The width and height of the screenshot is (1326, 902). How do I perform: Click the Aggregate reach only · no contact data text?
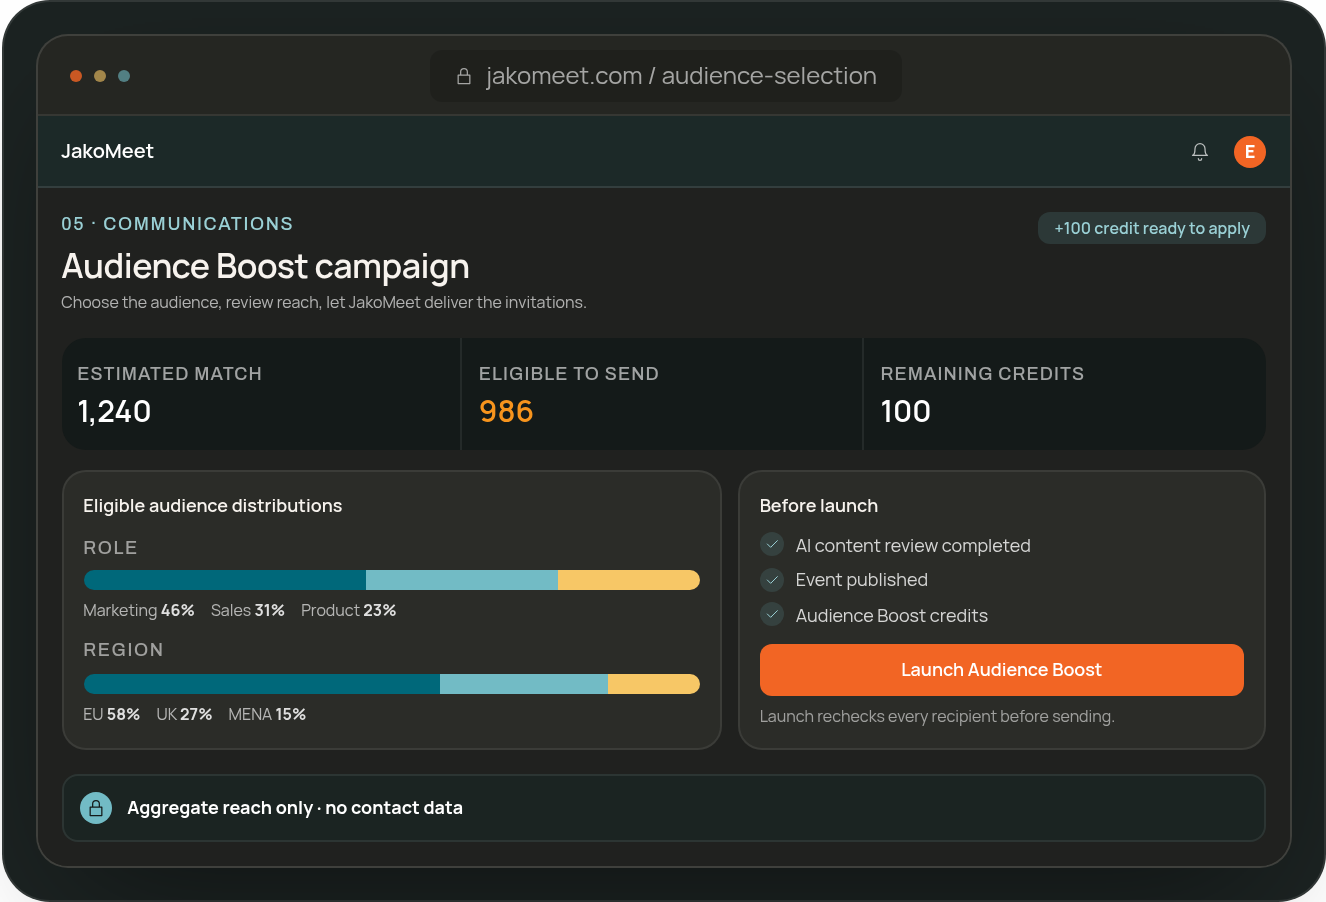295,808
